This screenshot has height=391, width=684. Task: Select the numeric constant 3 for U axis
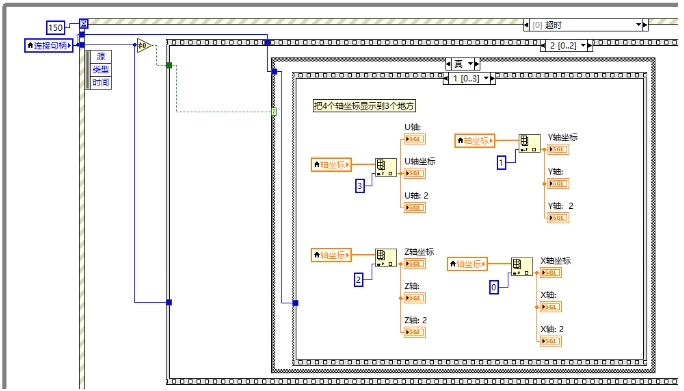pyautogui.click(x=360, y=186)
